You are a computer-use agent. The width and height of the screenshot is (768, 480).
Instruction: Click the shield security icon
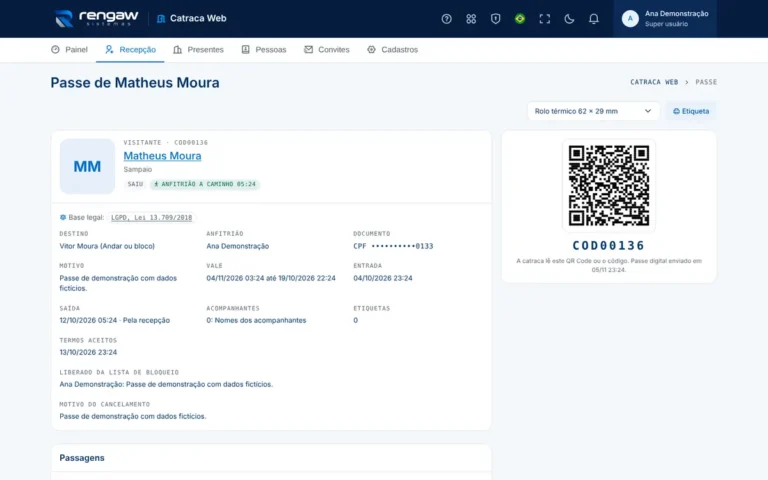(x=495, y=19)
